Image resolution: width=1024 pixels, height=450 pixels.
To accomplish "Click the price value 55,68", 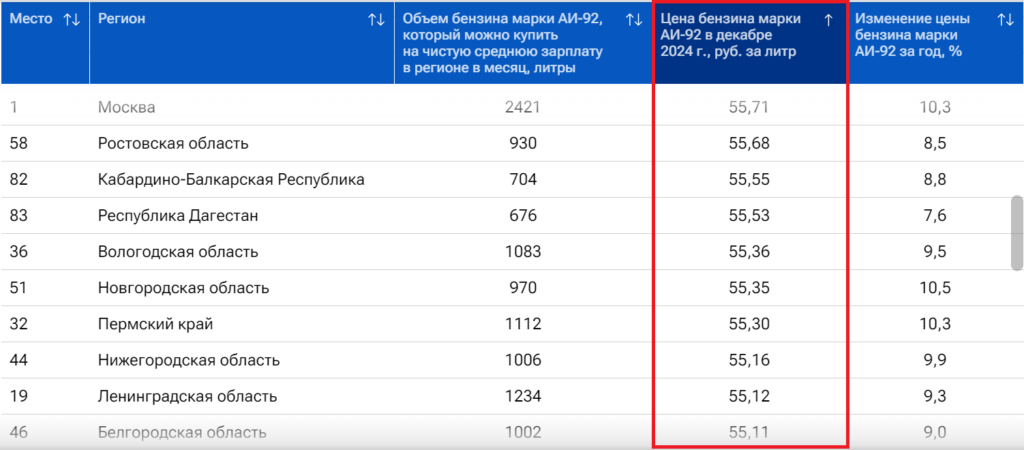I will point(749,143).
